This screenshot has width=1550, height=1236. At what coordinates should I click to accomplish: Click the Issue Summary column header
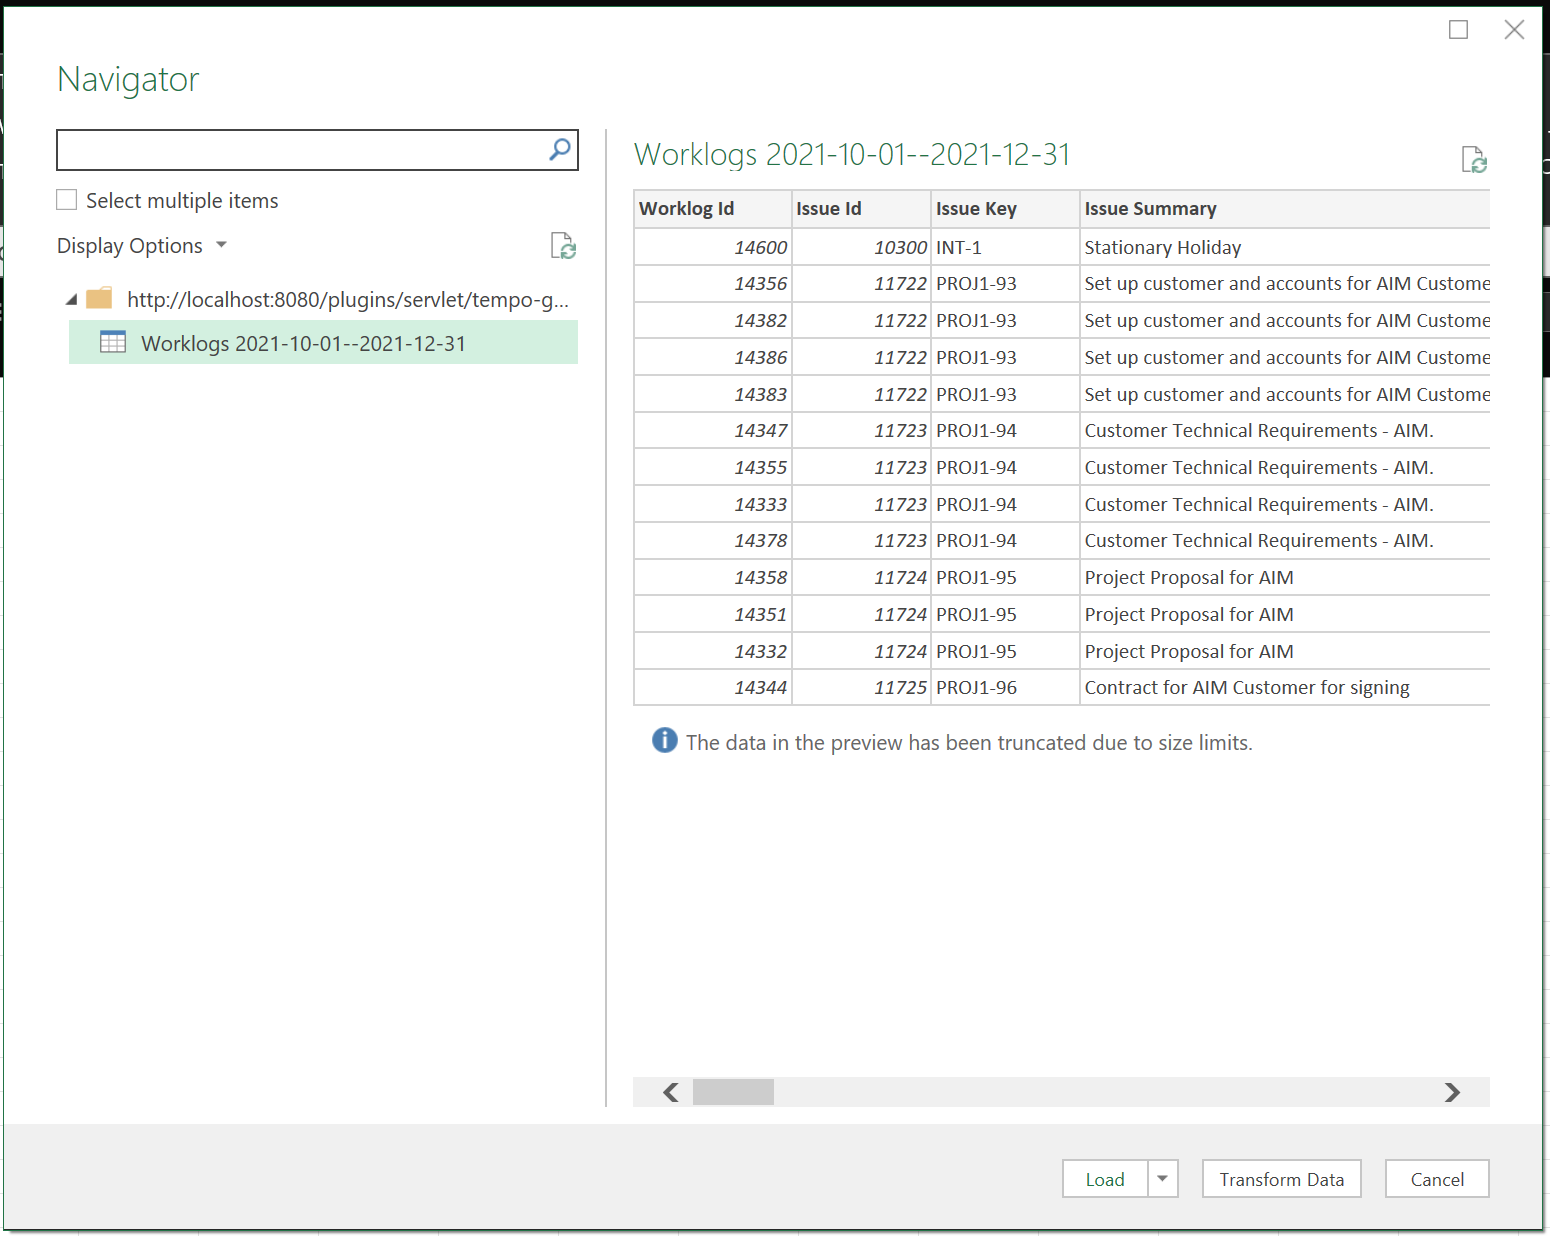tap(1150, 209)
